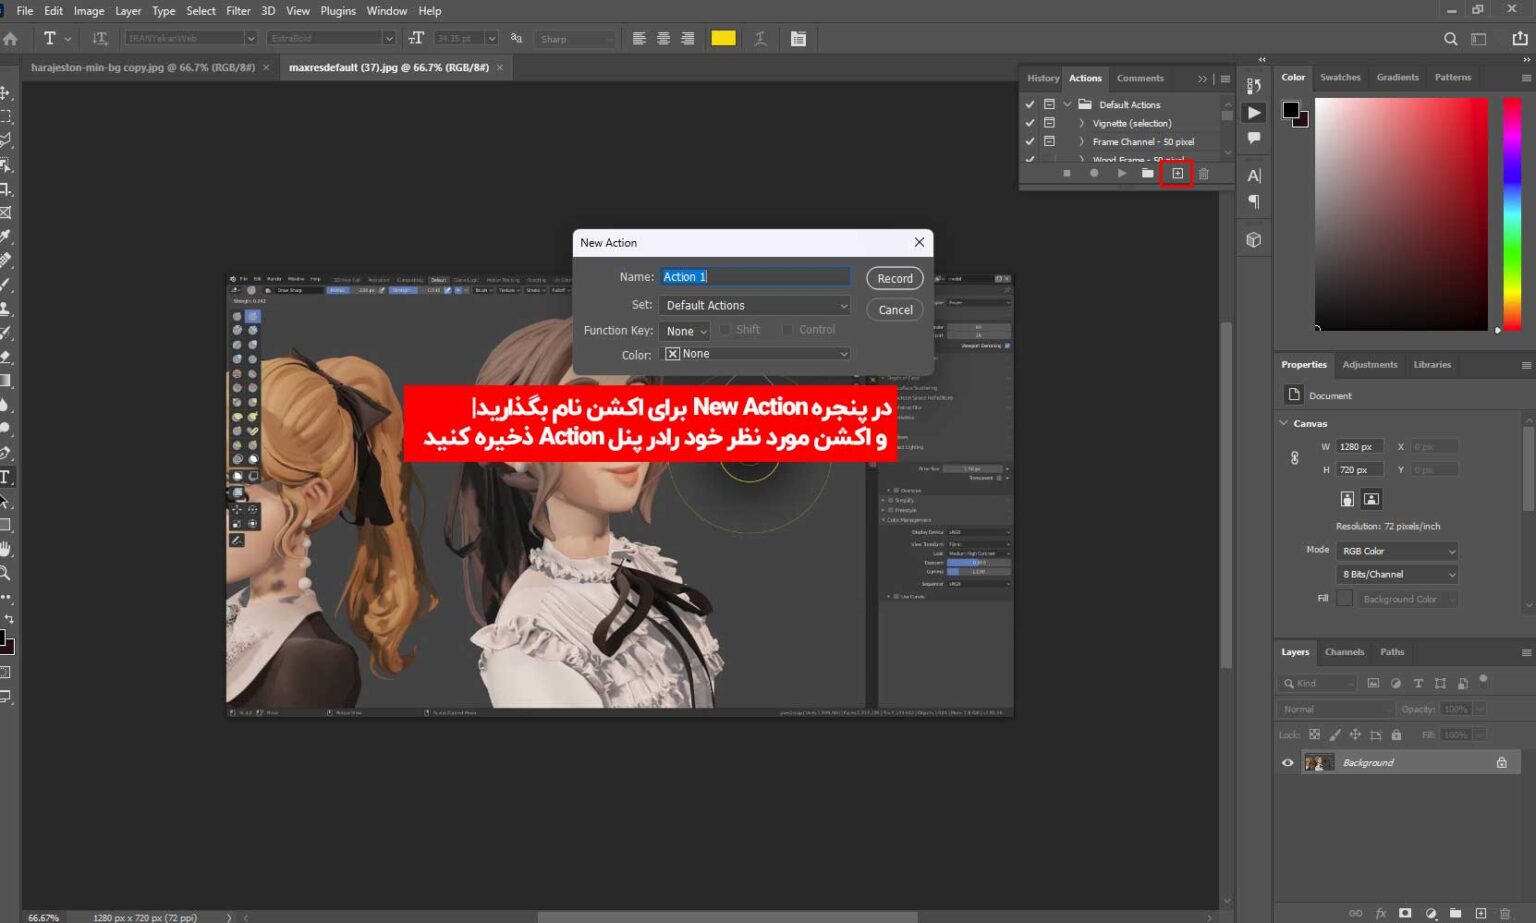The image size is (1536, 923).
Task: Click the add layer mask icon in Layers panel
Action: [x=1405, y=913]
